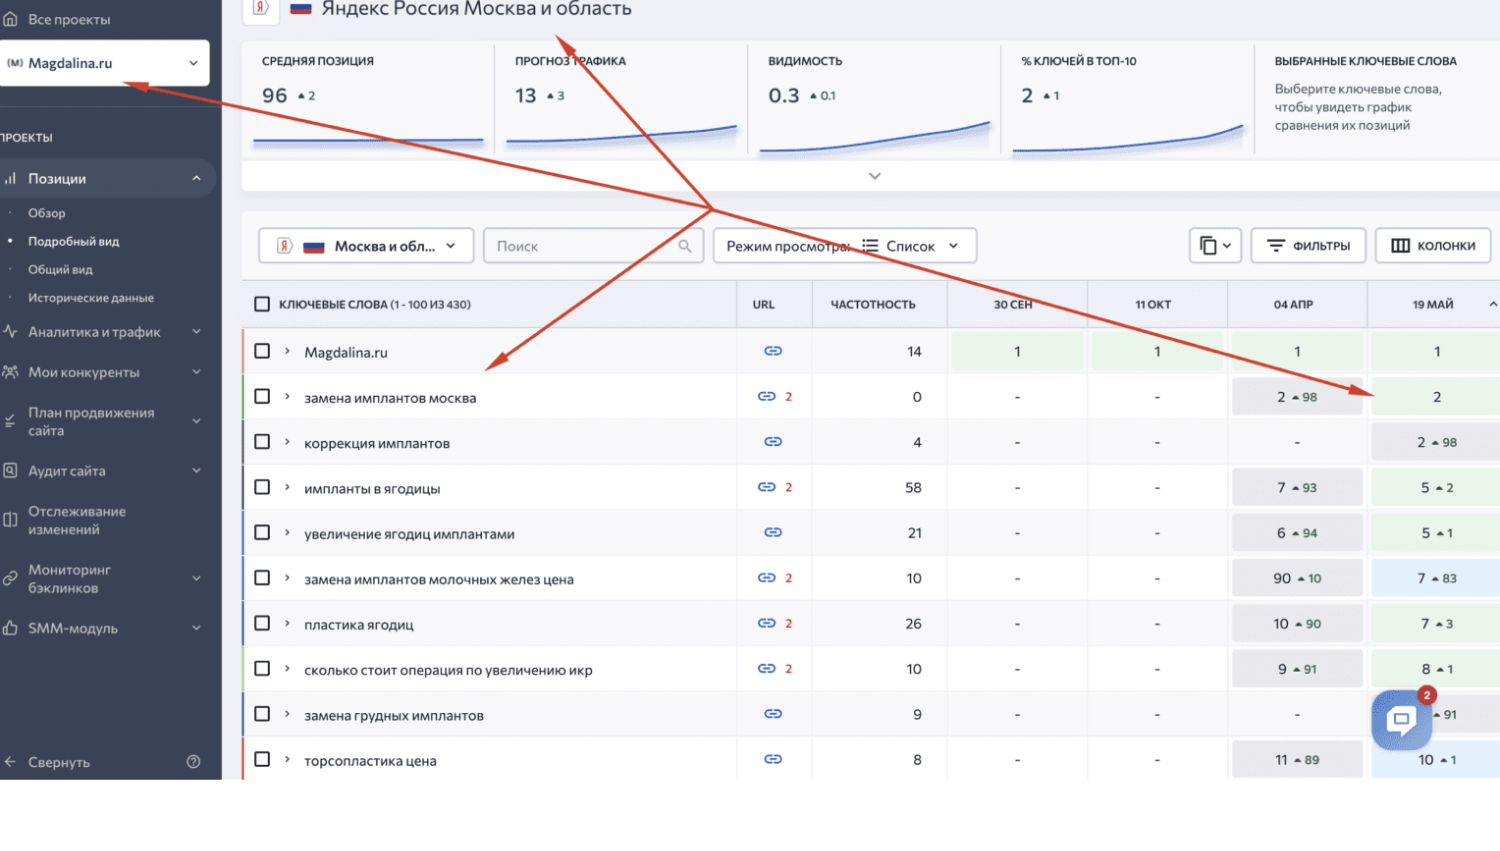Screen dimensions: 1500x851
Task: Click the search magnifier icon
Action: [x=685, y=246]
